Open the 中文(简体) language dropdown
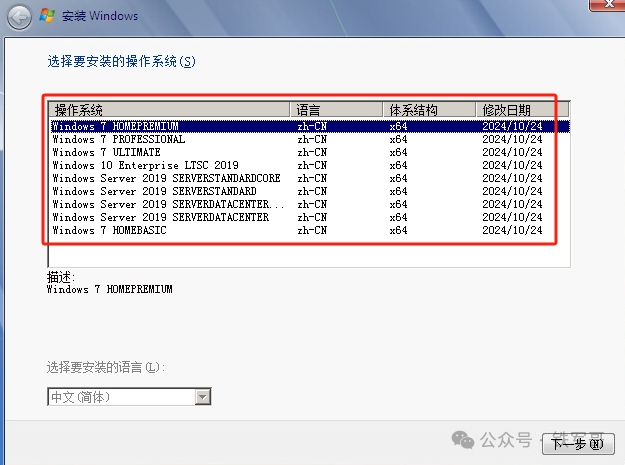Image resolution: width=625 pixels, height=465 pixels. 129,397
